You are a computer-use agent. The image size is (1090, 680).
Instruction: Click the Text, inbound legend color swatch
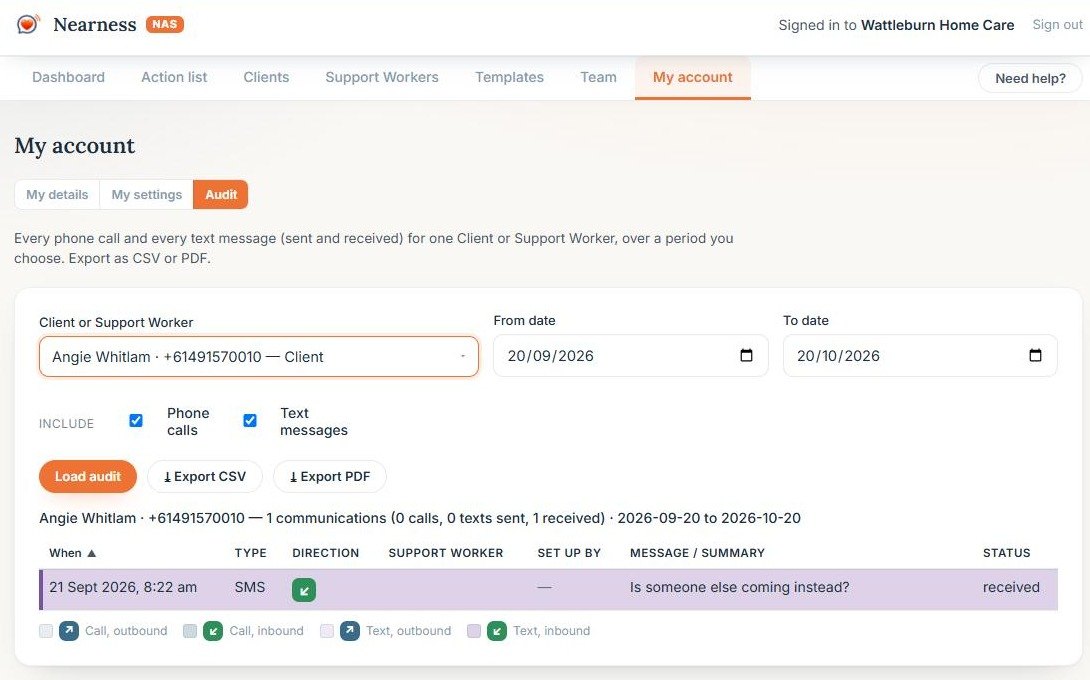[473, 631]
